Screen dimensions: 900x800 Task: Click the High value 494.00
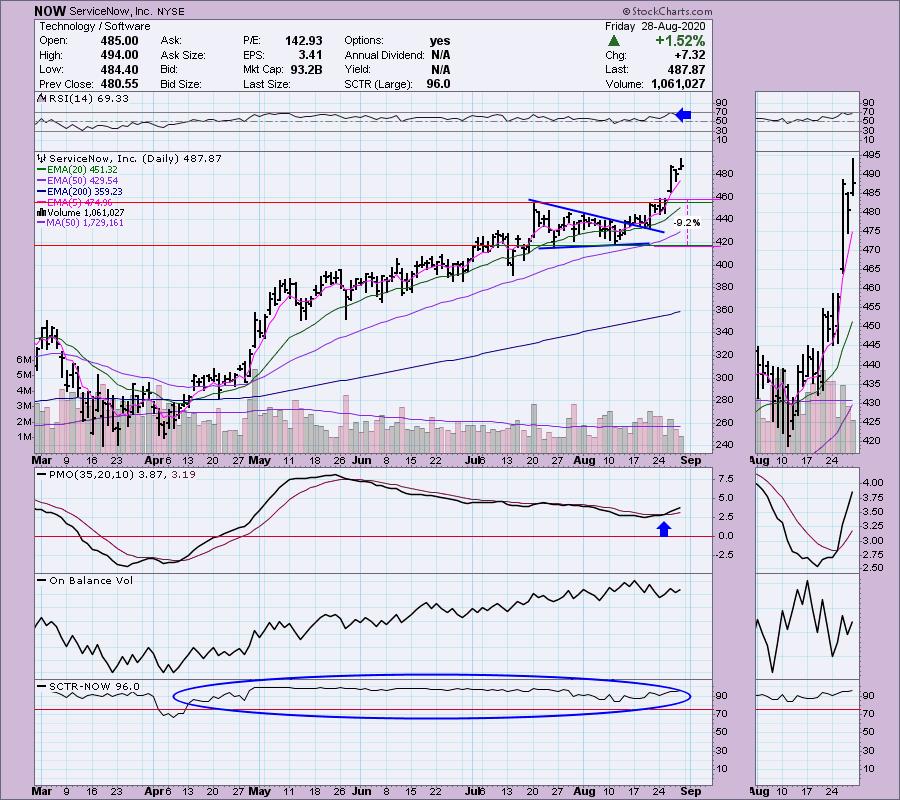pyautogui.click(x=119, y=55)
